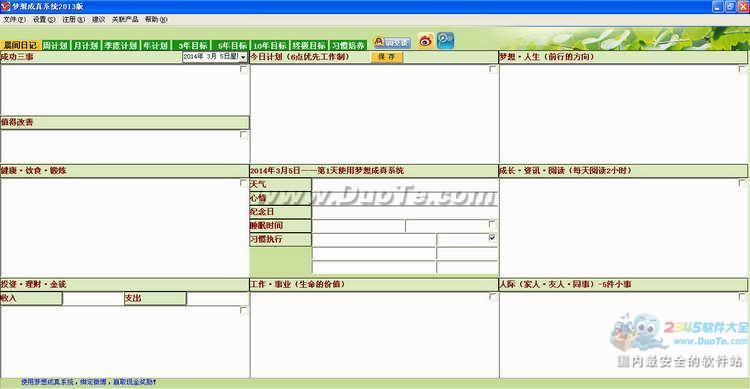Open the 注册 menu

click(74, 20)
